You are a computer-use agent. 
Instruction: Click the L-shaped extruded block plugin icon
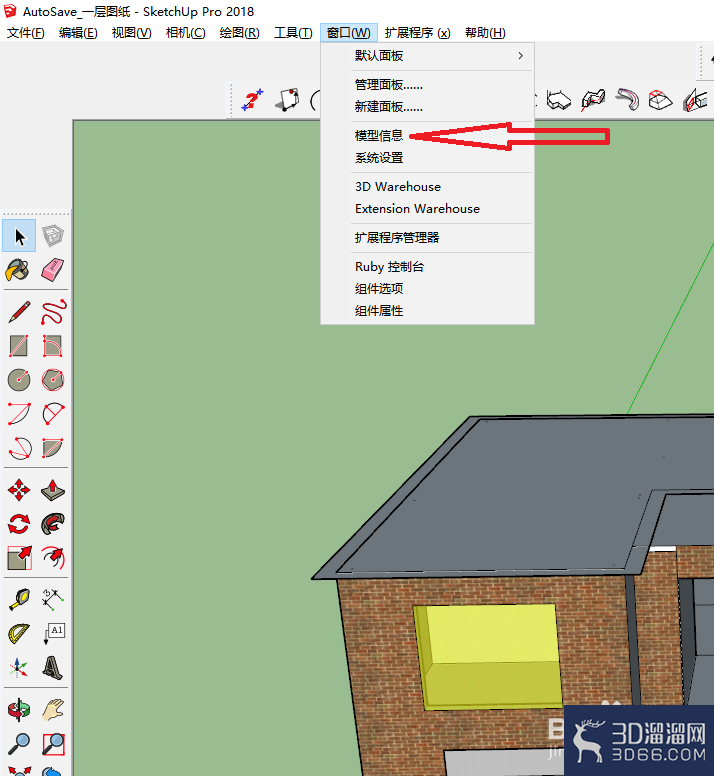(x=559, y=99)
